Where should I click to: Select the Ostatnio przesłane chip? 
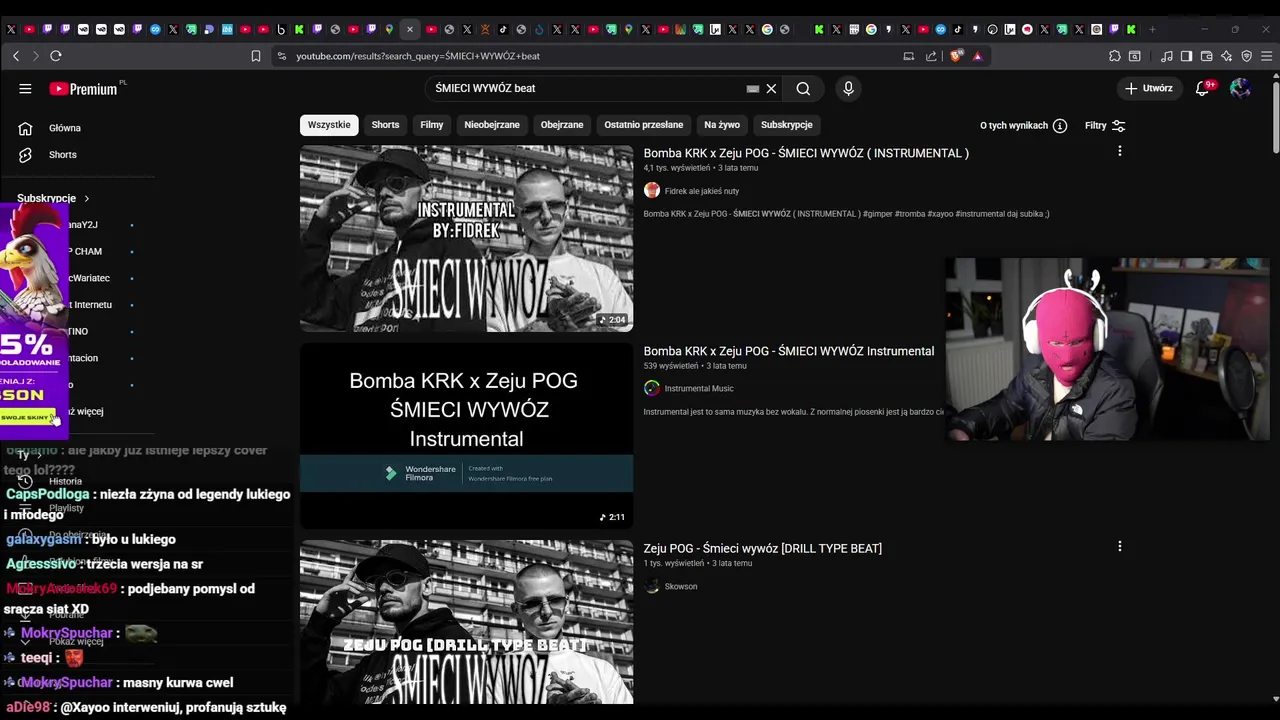[644, 125]
